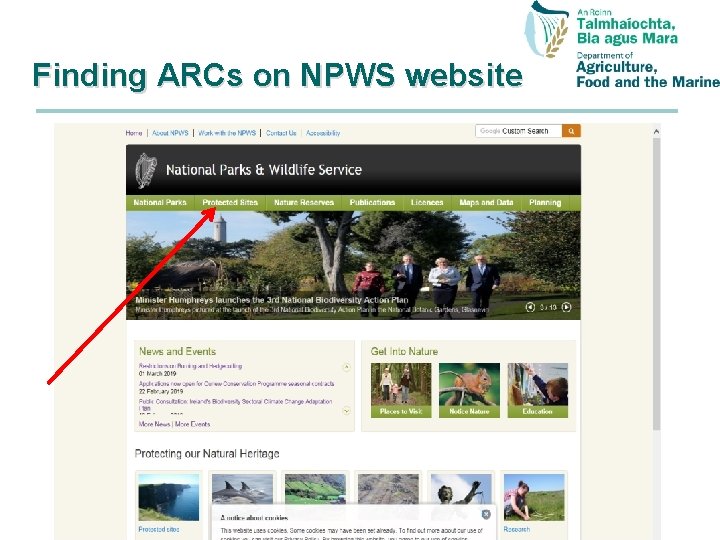720x540 pixels.
Task: Click the vertical page scrollbar
Action: pos(656,285)
